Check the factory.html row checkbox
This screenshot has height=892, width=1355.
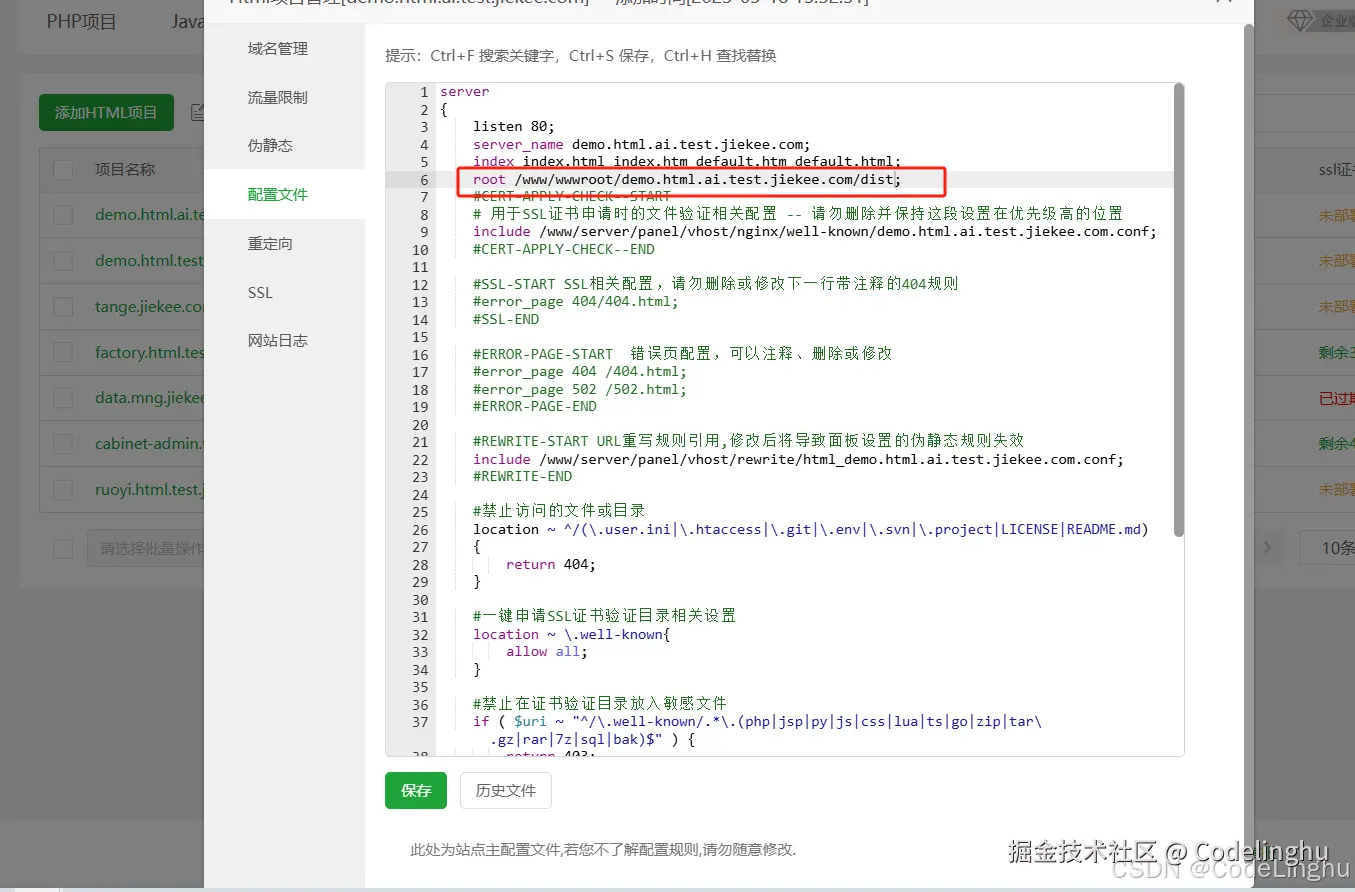tap(63, 352)
